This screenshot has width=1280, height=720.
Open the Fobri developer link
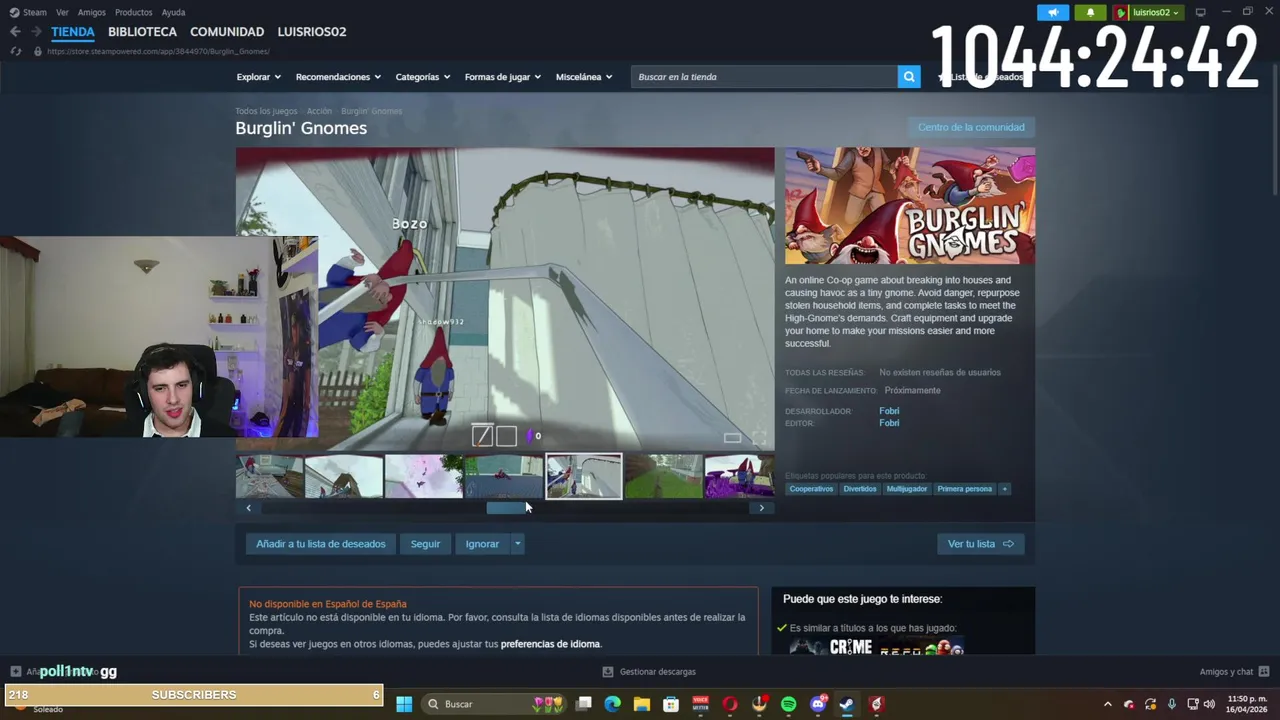pos(889,411)
